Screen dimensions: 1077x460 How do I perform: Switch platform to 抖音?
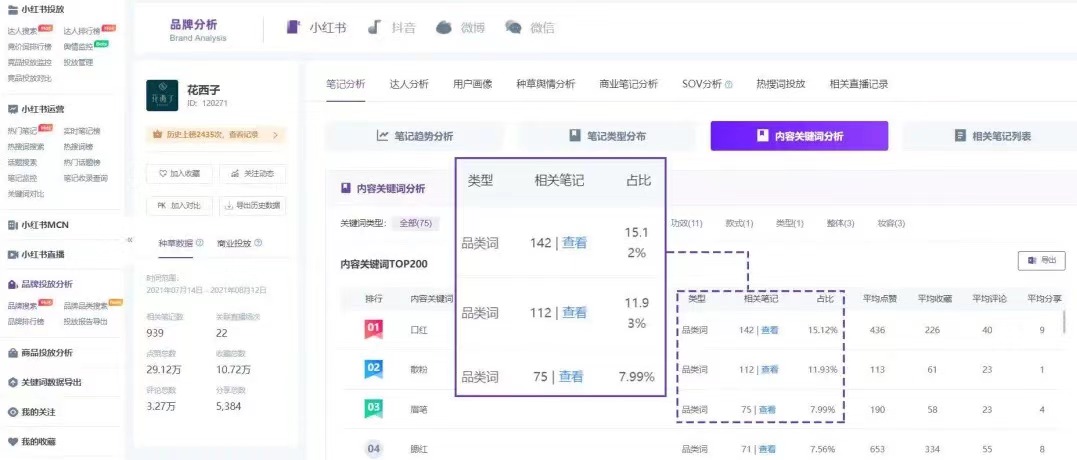click(392, 27)
